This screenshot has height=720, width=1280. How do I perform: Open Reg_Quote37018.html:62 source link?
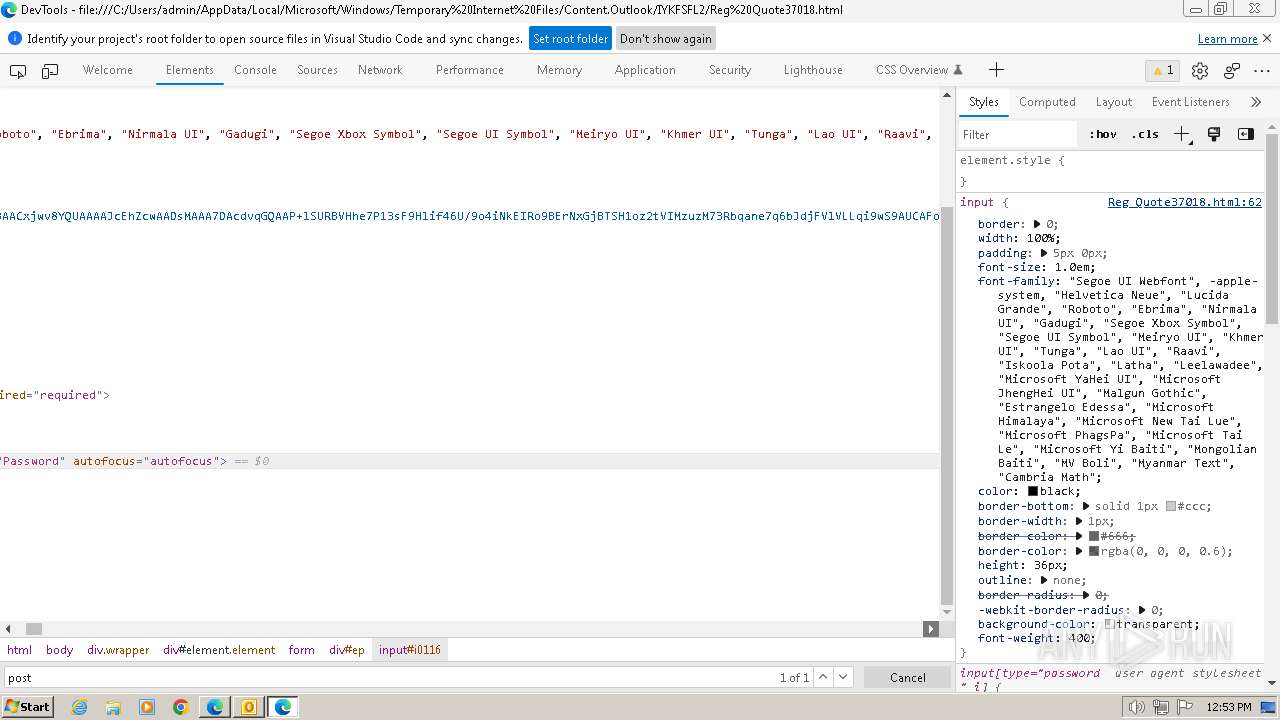tap(1184, 202)
